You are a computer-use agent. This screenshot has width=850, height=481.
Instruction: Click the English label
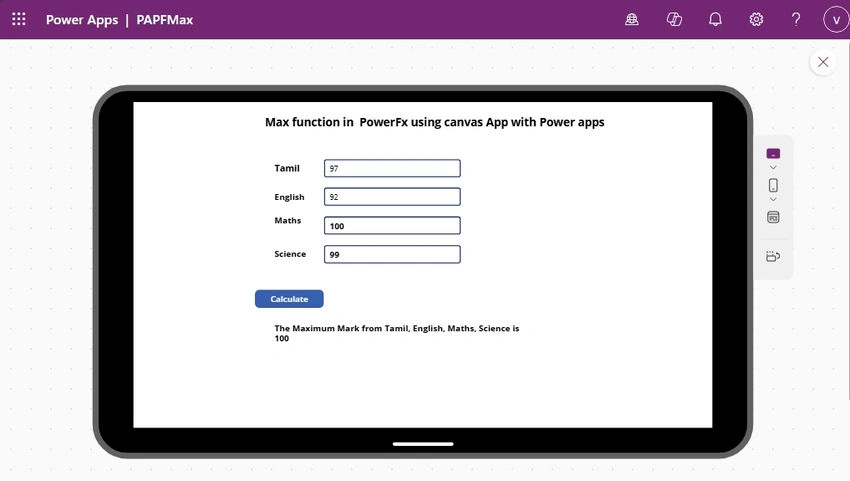pyautogui.click(x=289, y=197)
